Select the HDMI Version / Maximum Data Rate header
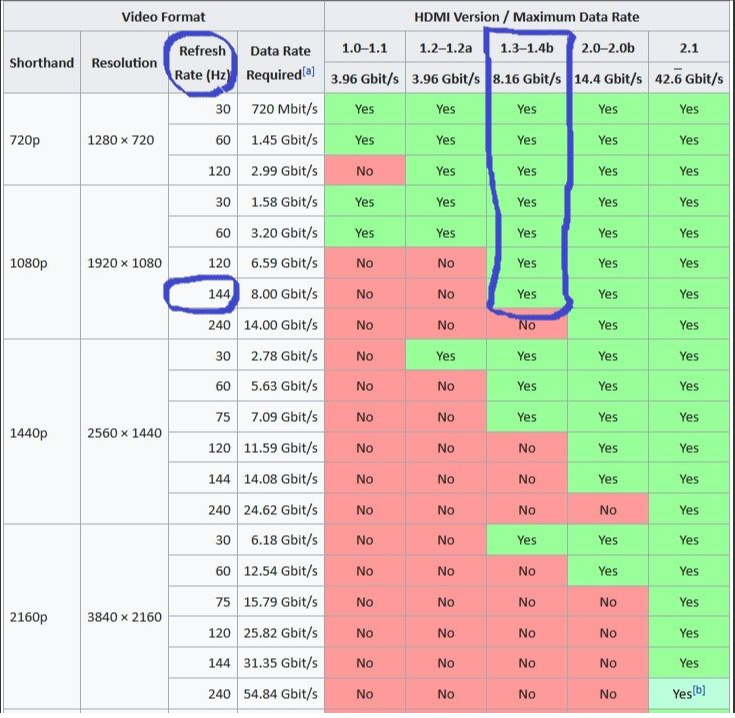This screenshot has width=735, height=718. (x=526, y=17)
